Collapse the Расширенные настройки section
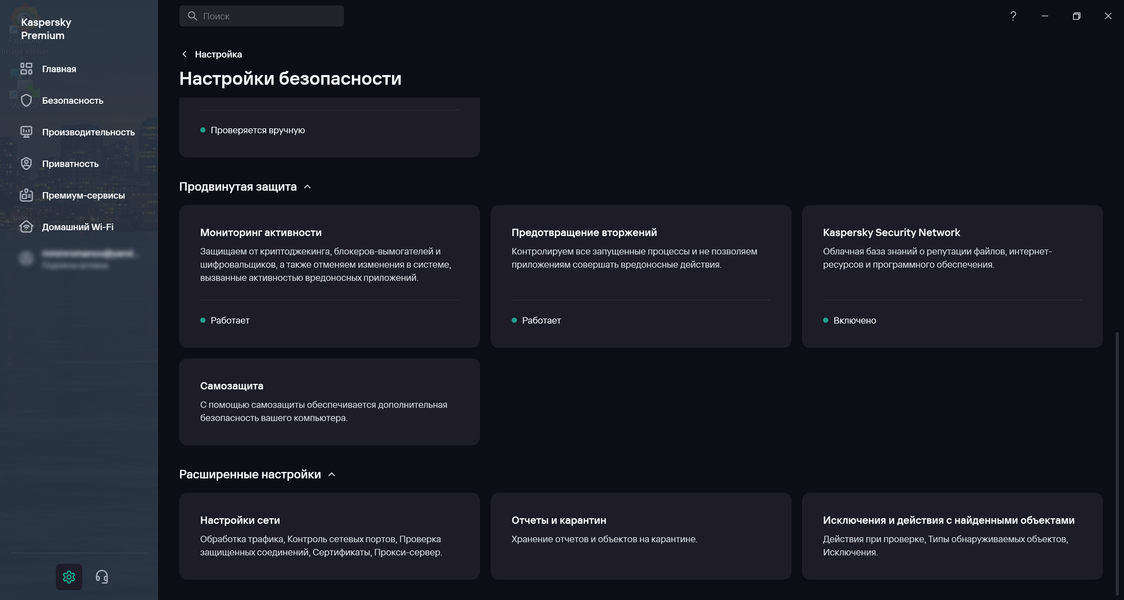Viewport: 1124px width, 600px height. pyautogui.click(x=332, y=475)
